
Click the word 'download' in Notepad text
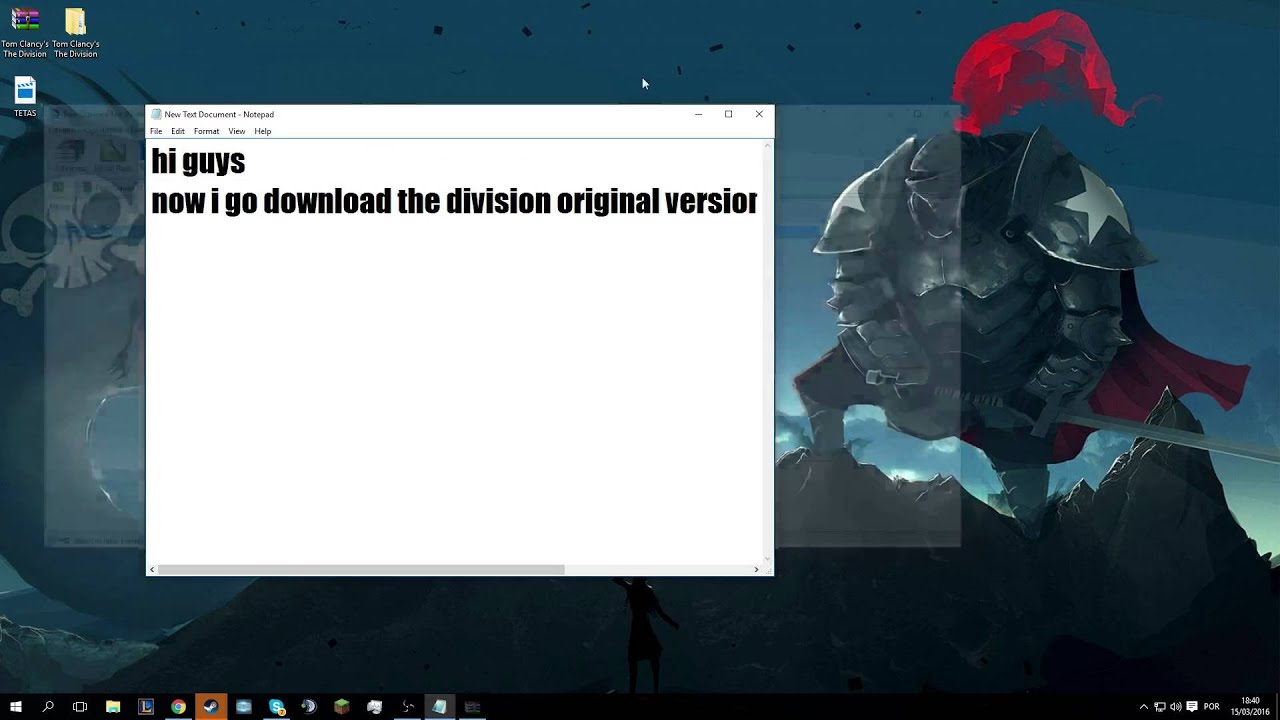327,201
